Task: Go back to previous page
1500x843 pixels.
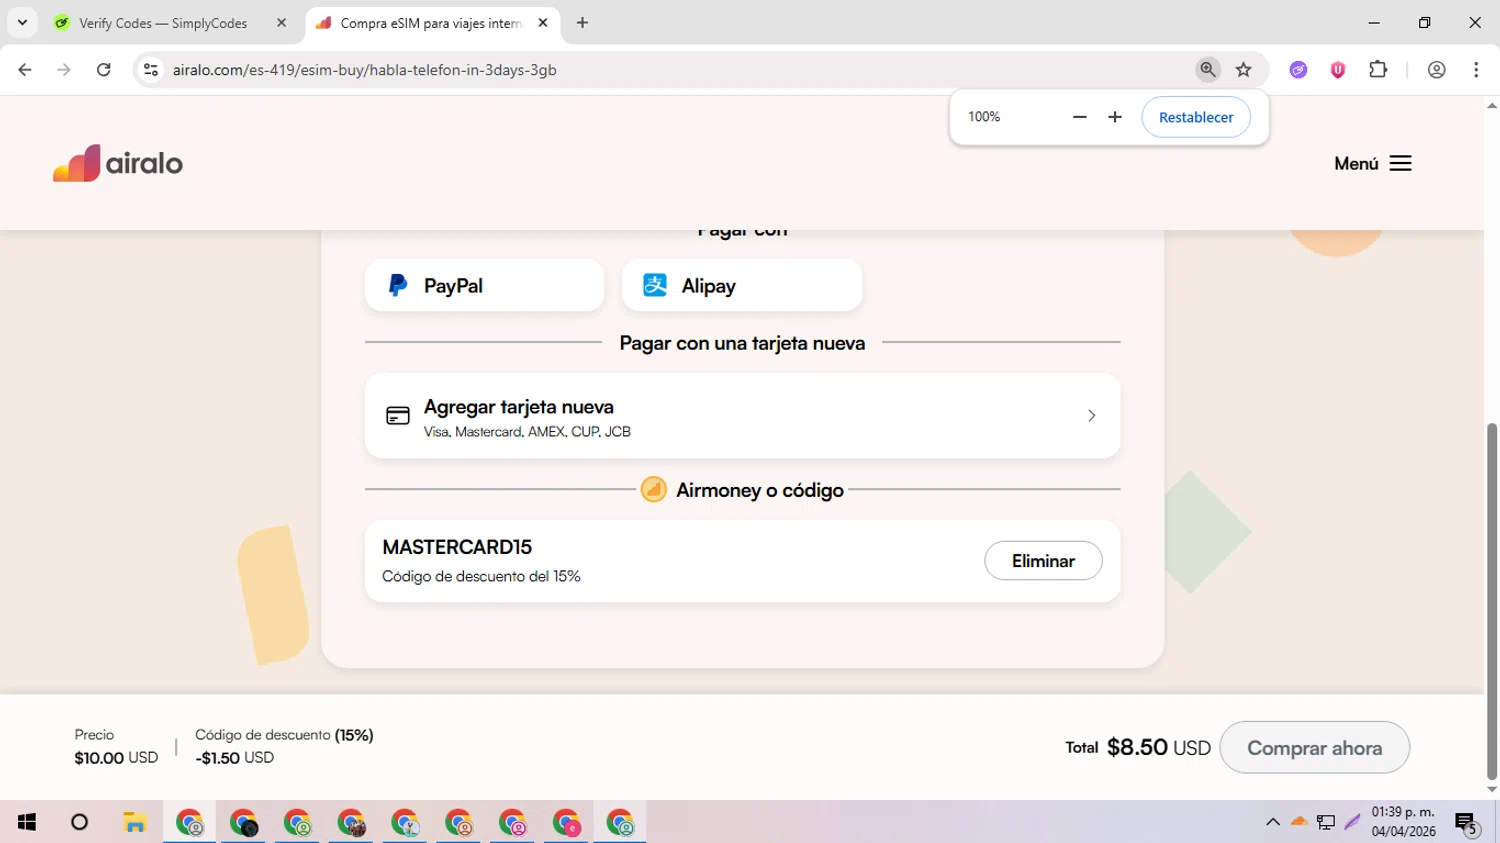Action: click(25, 69)
